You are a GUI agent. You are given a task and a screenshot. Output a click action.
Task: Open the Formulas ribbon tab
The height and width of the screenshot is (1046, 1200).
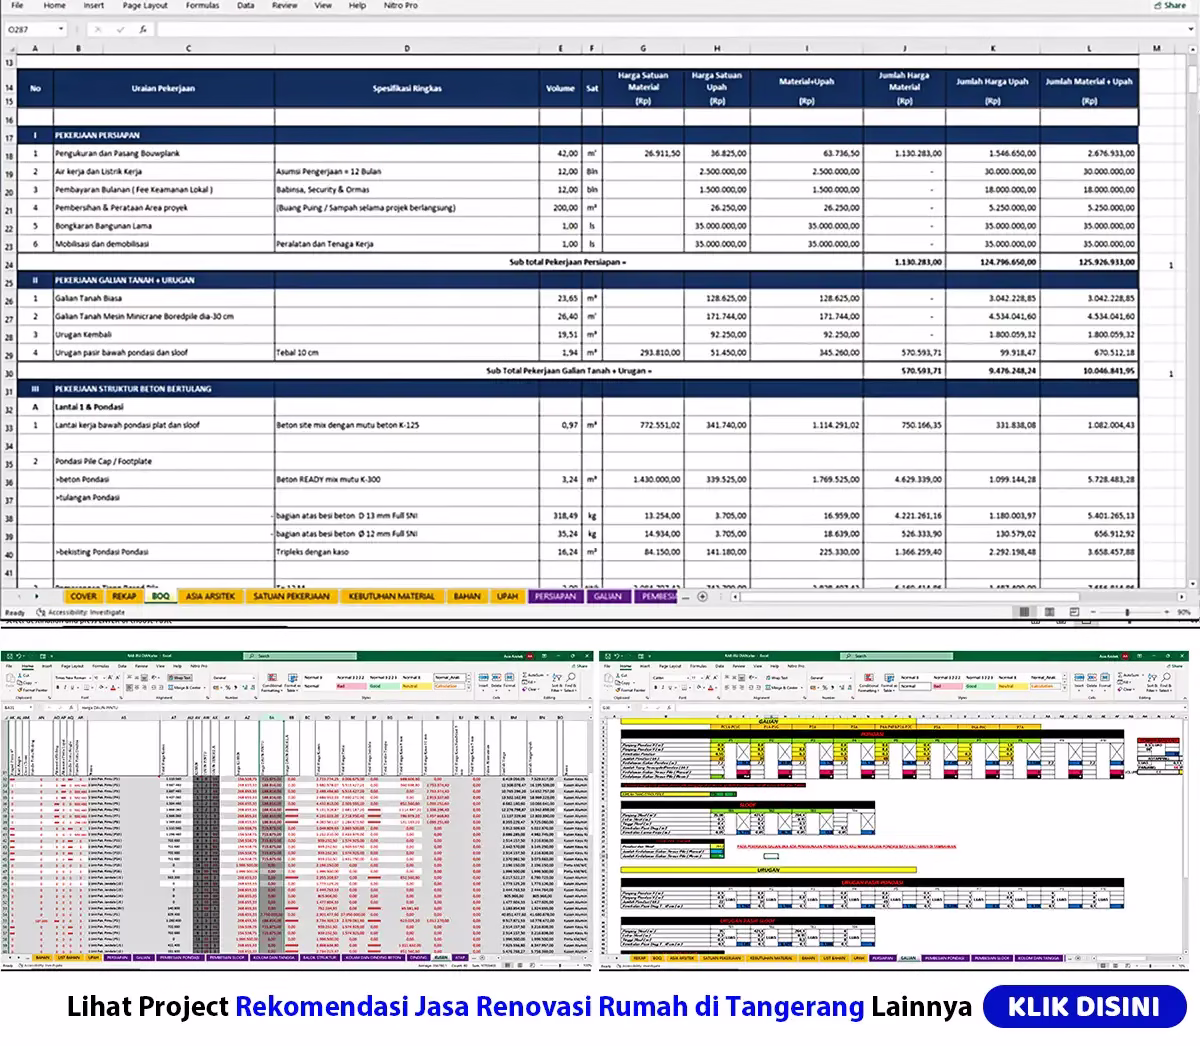point(202,6)
